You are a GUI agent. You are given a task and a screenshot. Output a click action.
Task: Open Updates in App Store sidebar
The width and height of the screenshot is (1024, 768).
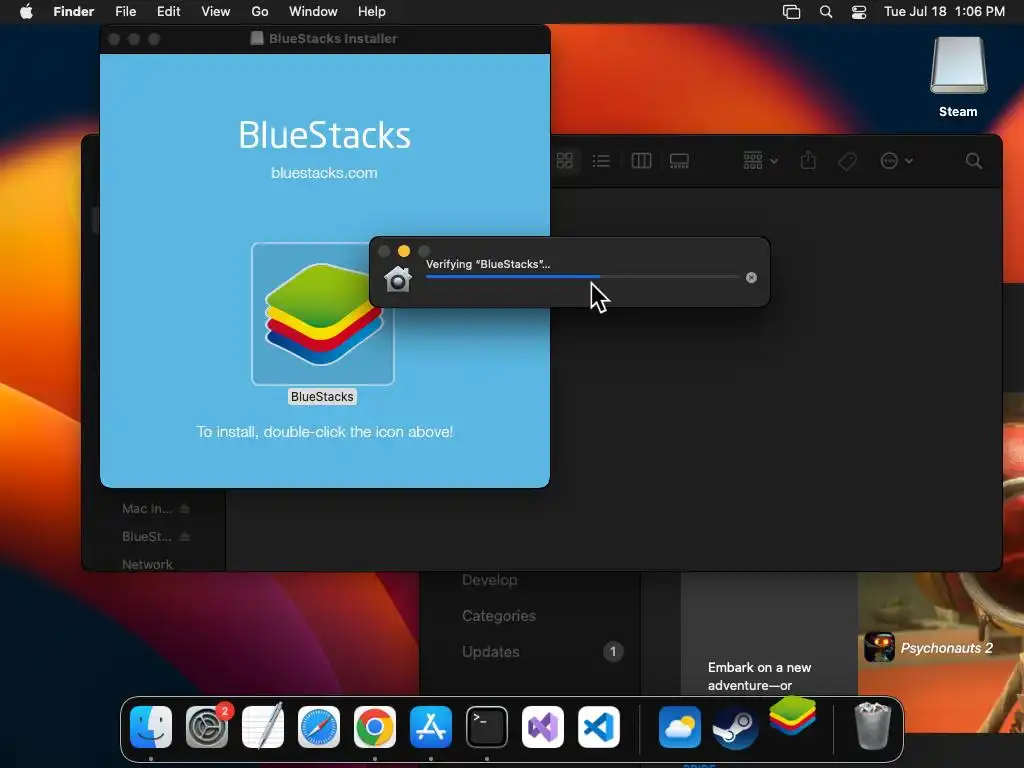click(490, 652)
